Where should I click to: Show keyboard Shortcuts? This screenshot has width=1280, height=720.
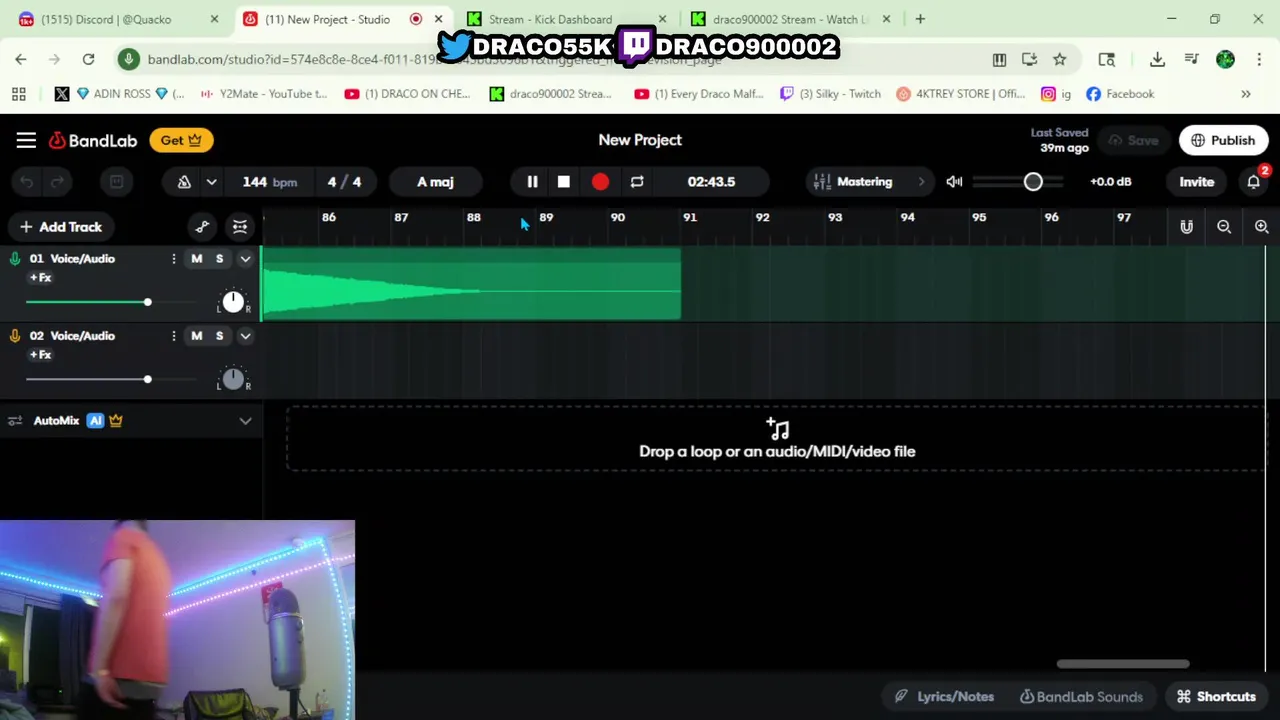pyautogui.click(x=1216, y=697)
